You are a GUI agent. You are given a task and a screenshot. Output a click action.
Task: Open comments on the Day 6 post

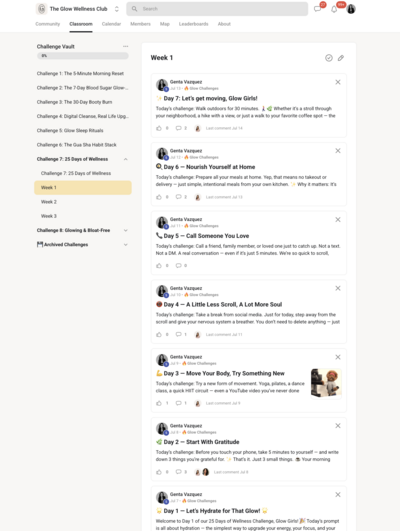[x=178, y=197]
